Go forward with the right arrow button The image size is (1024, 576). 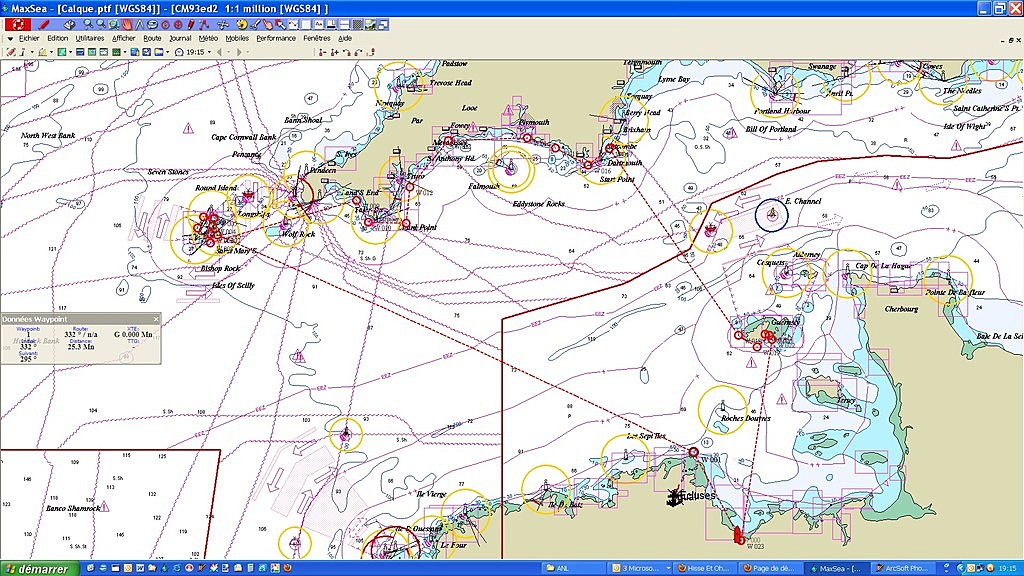click(239, 52)
